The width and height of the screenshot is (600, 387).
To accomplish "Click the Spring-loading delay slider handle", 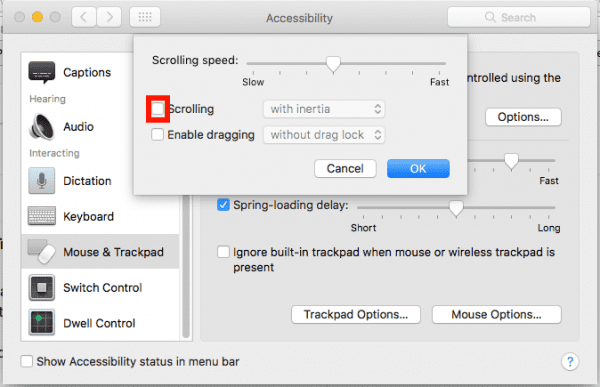I will point(456,208).
